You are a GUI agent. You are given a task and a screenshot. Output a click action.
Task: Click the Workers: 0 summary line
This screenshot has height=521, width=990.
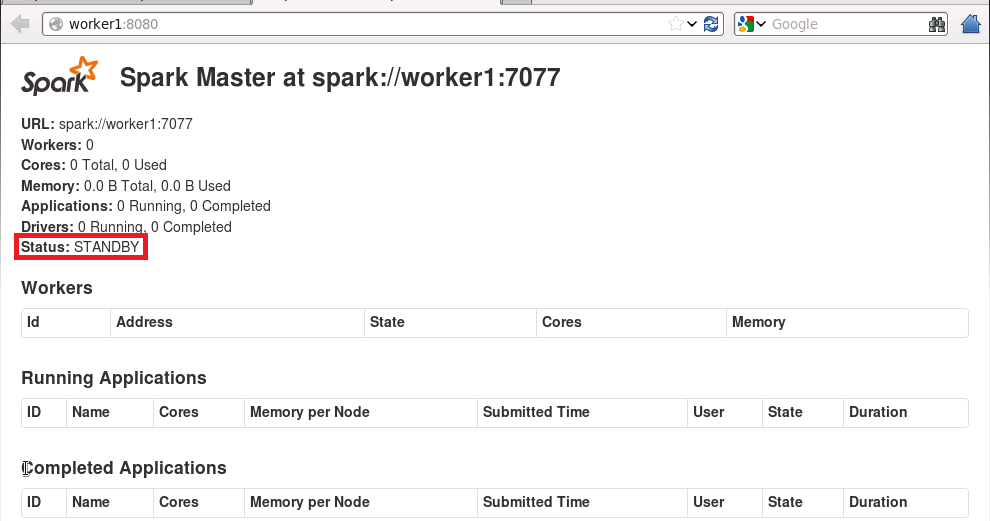pyautogui.click(x=57, y=145)
